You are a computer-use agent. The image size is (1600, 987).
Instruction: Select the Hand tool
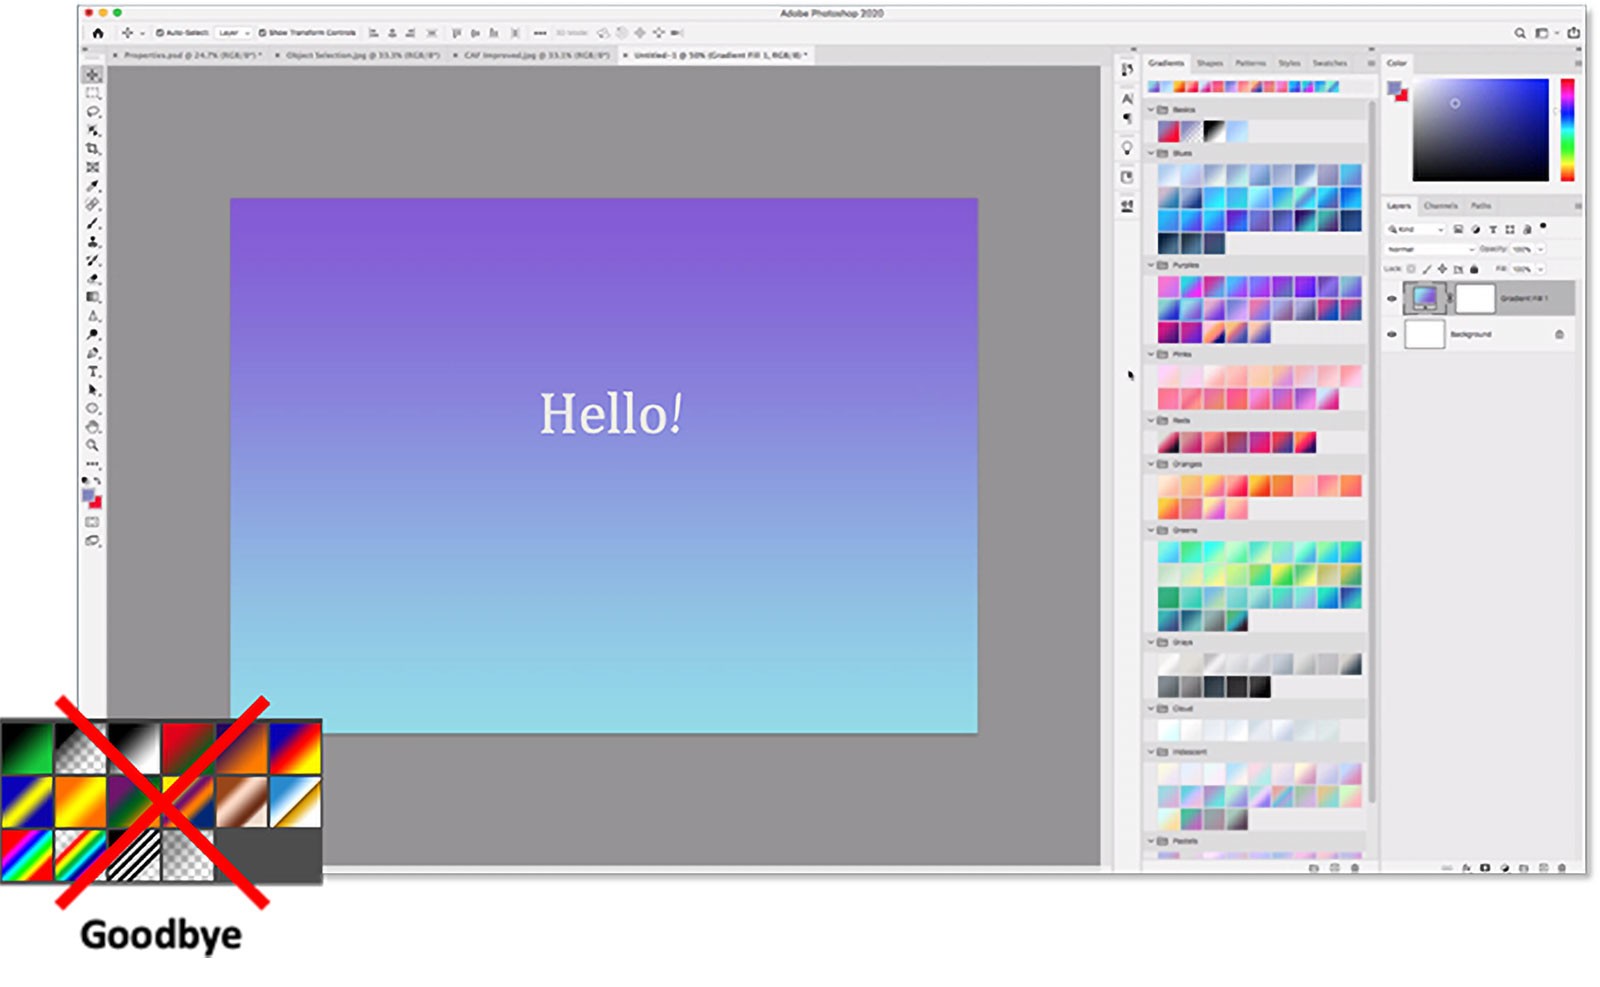[93, 427]
